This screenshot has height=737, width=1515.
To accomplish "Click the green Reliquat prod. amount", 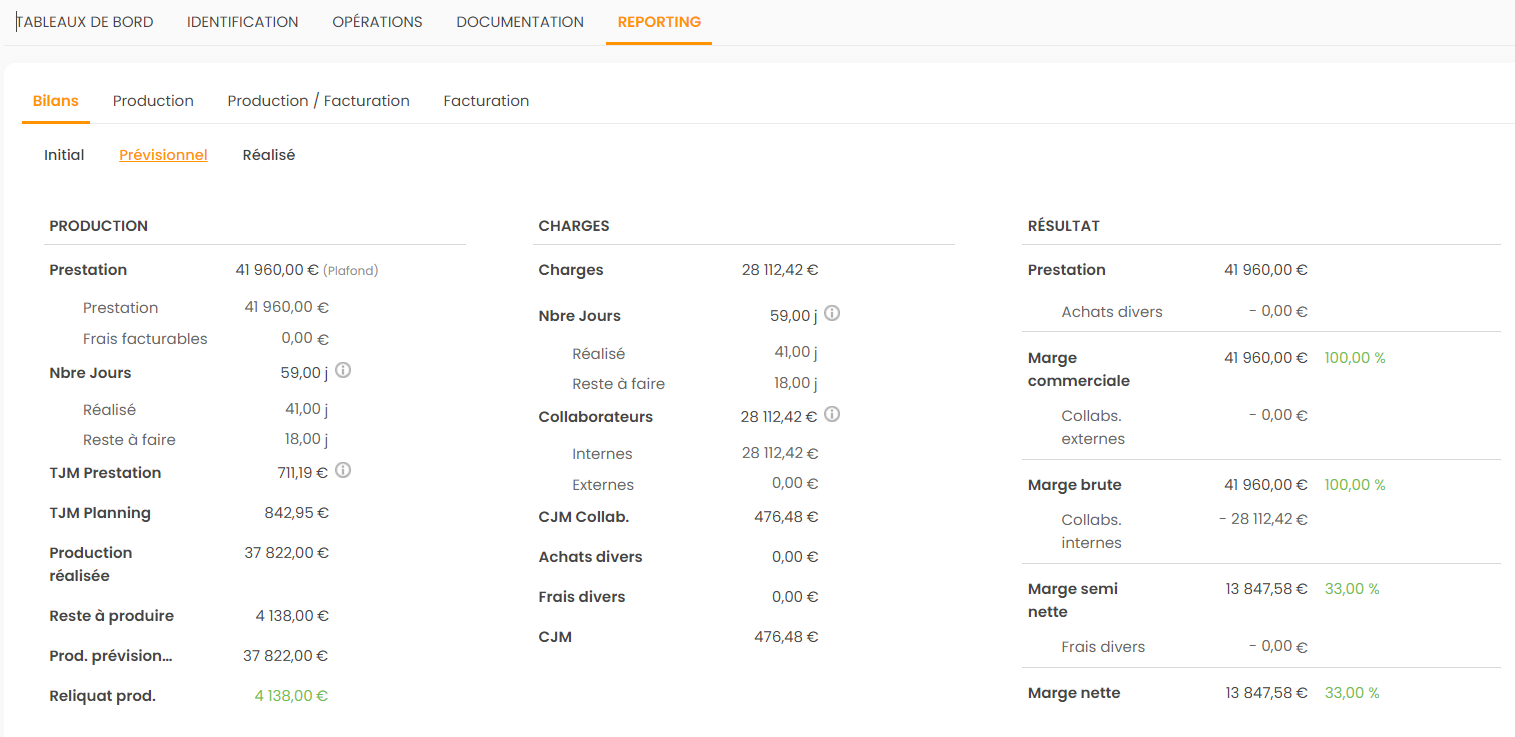I will (x=291, y=696).
